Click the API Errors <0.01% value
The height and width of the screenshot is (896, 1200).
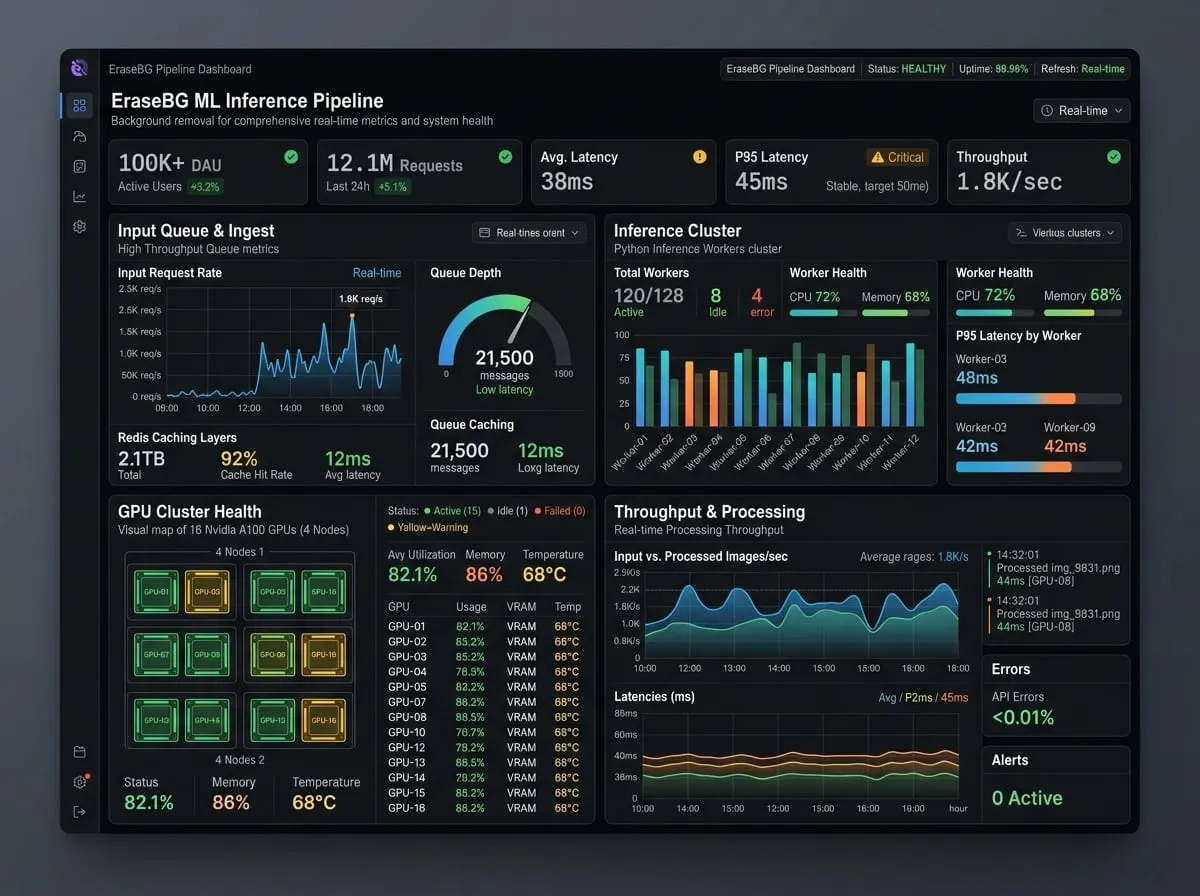point(1022,718)
